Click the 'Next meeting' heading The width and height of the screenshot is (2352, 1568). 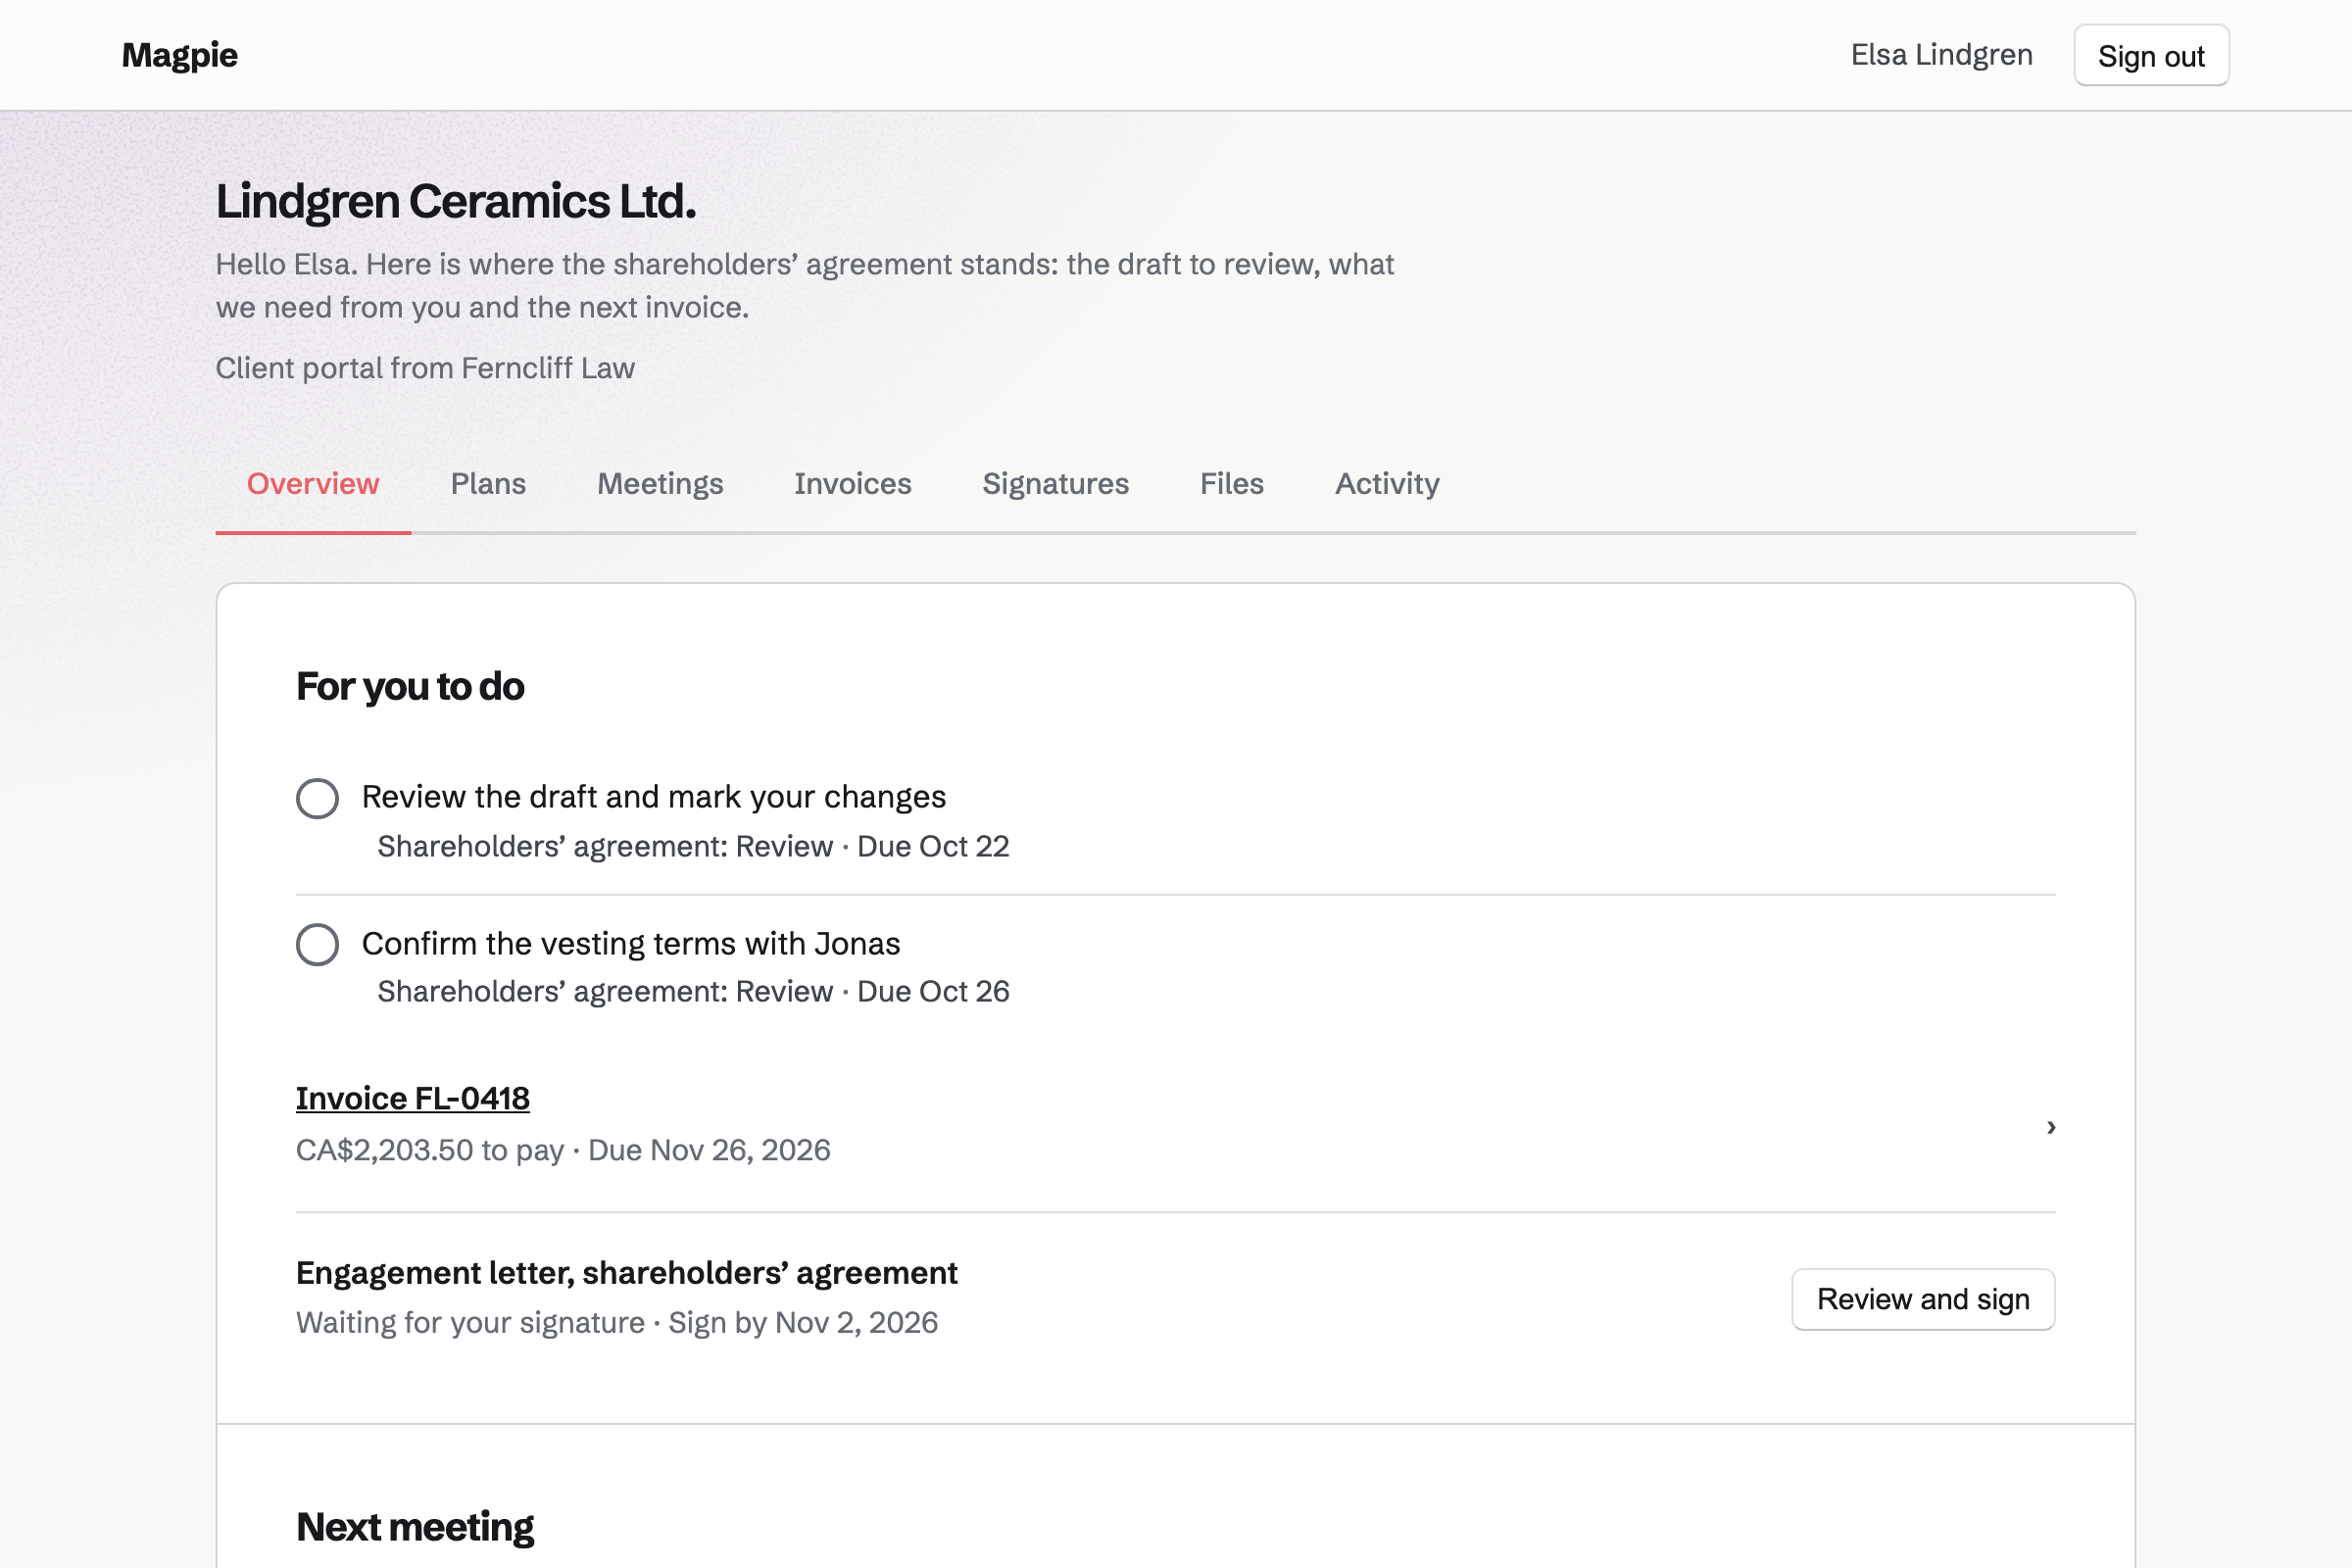coord(415,1527)
